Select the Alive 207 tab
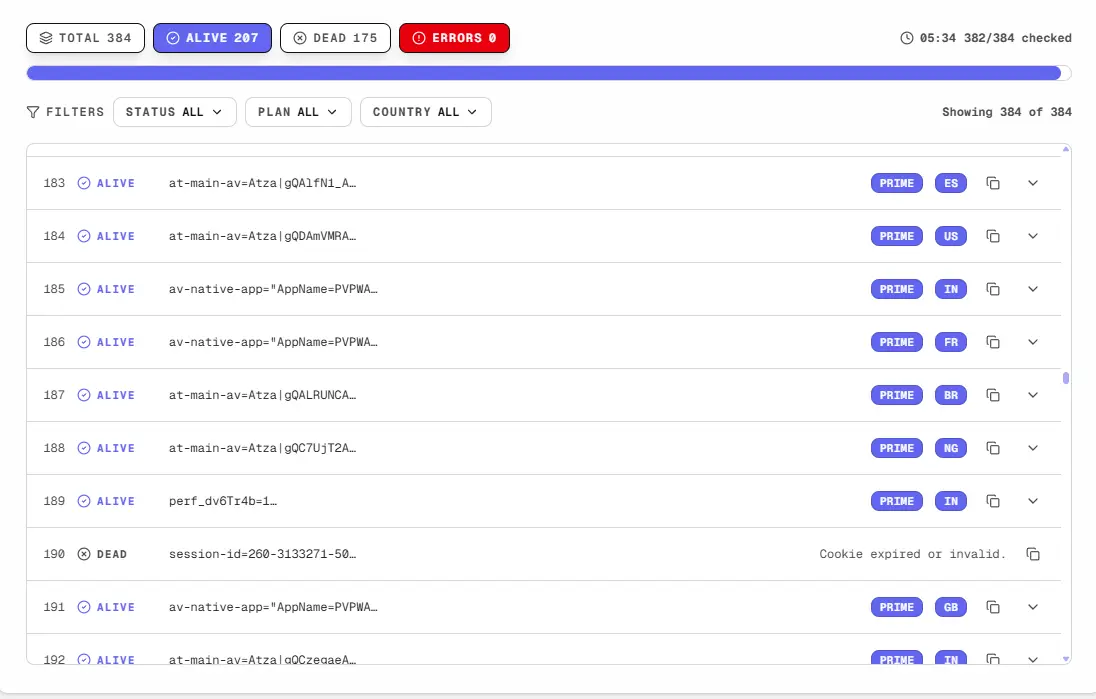Image resolution: width=1096 pixels, height=699 pixels. (212, 38)
